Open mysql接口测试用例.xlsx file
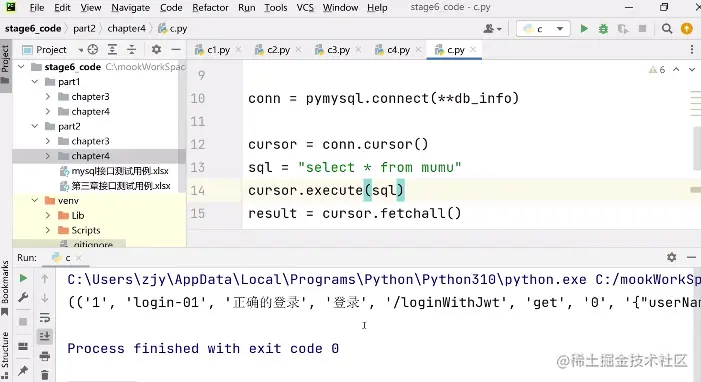Viewport: 701px width, 382px height. click(120, 171)
